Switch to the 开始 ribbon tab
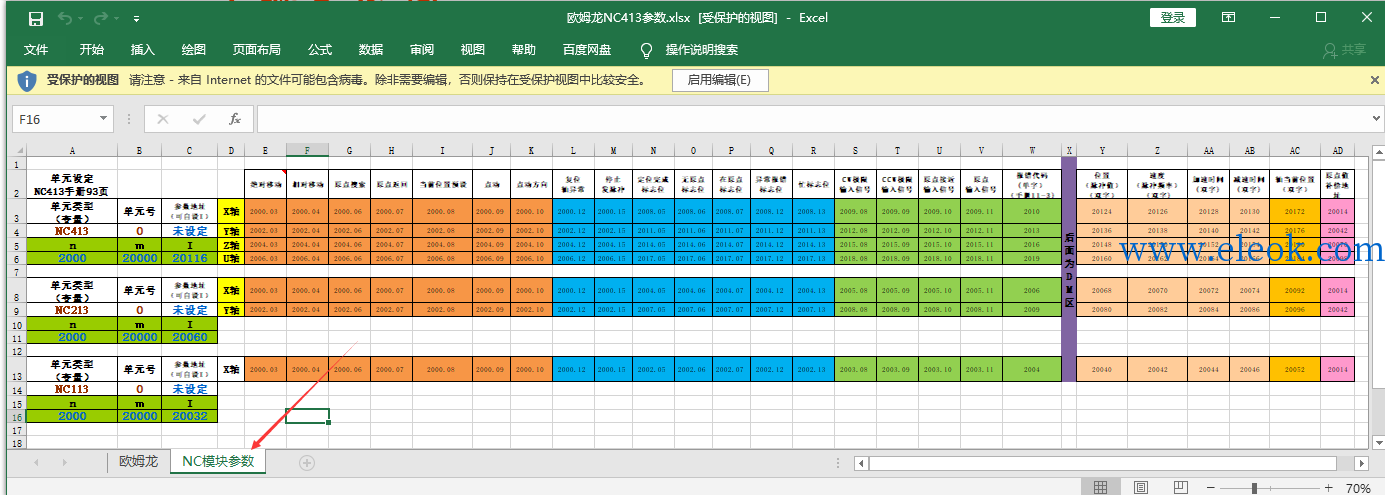This screenshot has width=1385, height=495. point(92,50)
